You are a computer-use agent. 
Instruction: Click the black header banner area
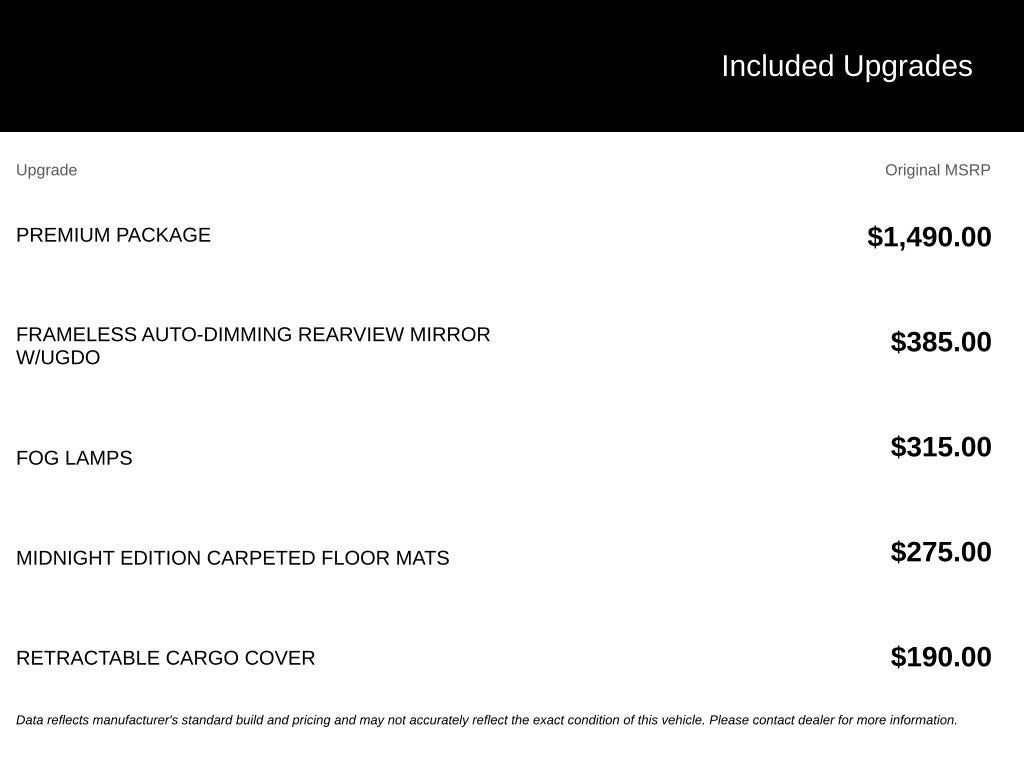coord(512,66)
